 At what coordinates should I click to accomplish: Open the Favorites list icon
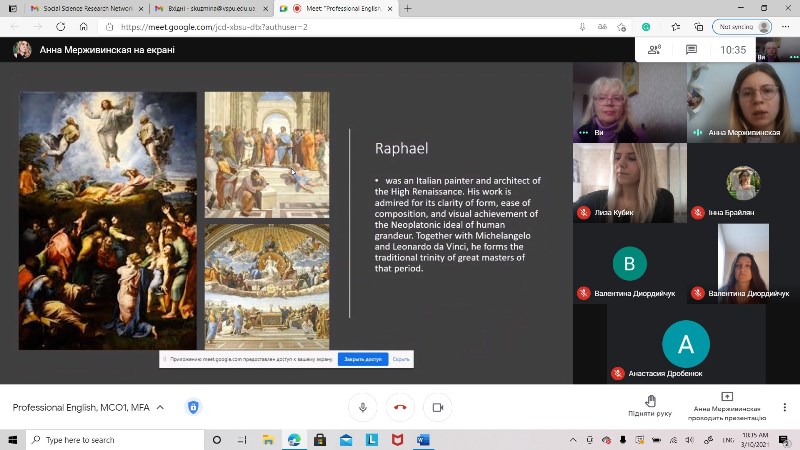[x=676, y=27]
